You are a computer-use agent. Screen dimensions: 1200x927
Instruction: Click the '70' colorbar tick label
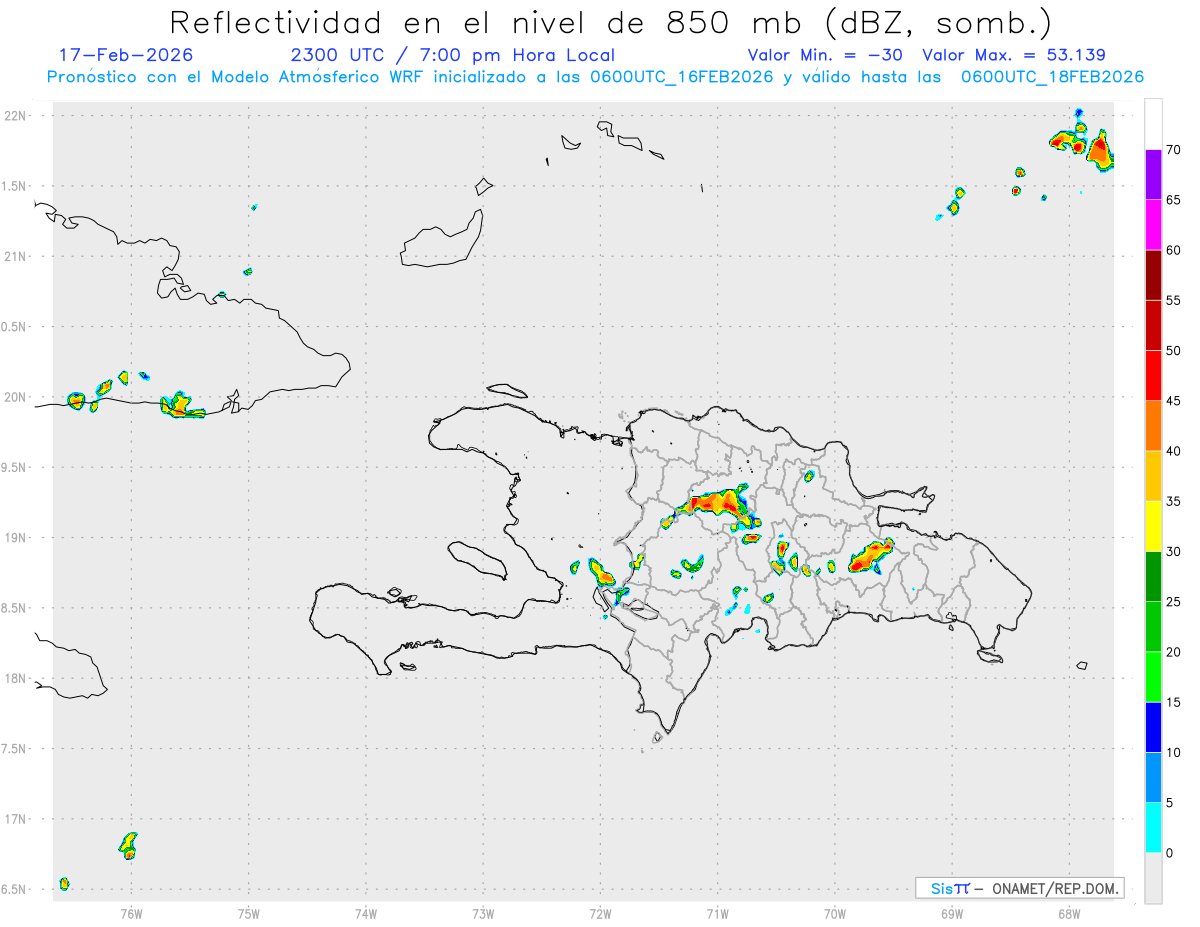click(x=1173, y=150)
